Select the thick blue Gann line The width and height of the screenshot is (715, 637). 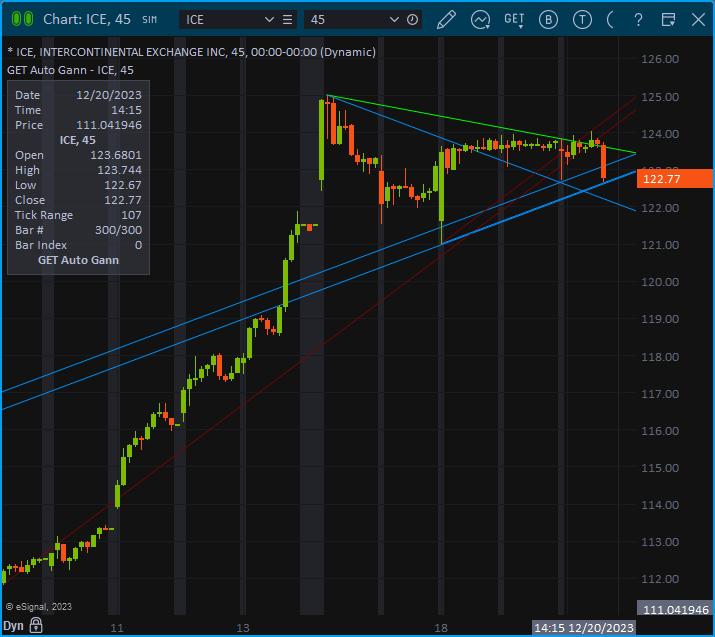click(539, 208)
